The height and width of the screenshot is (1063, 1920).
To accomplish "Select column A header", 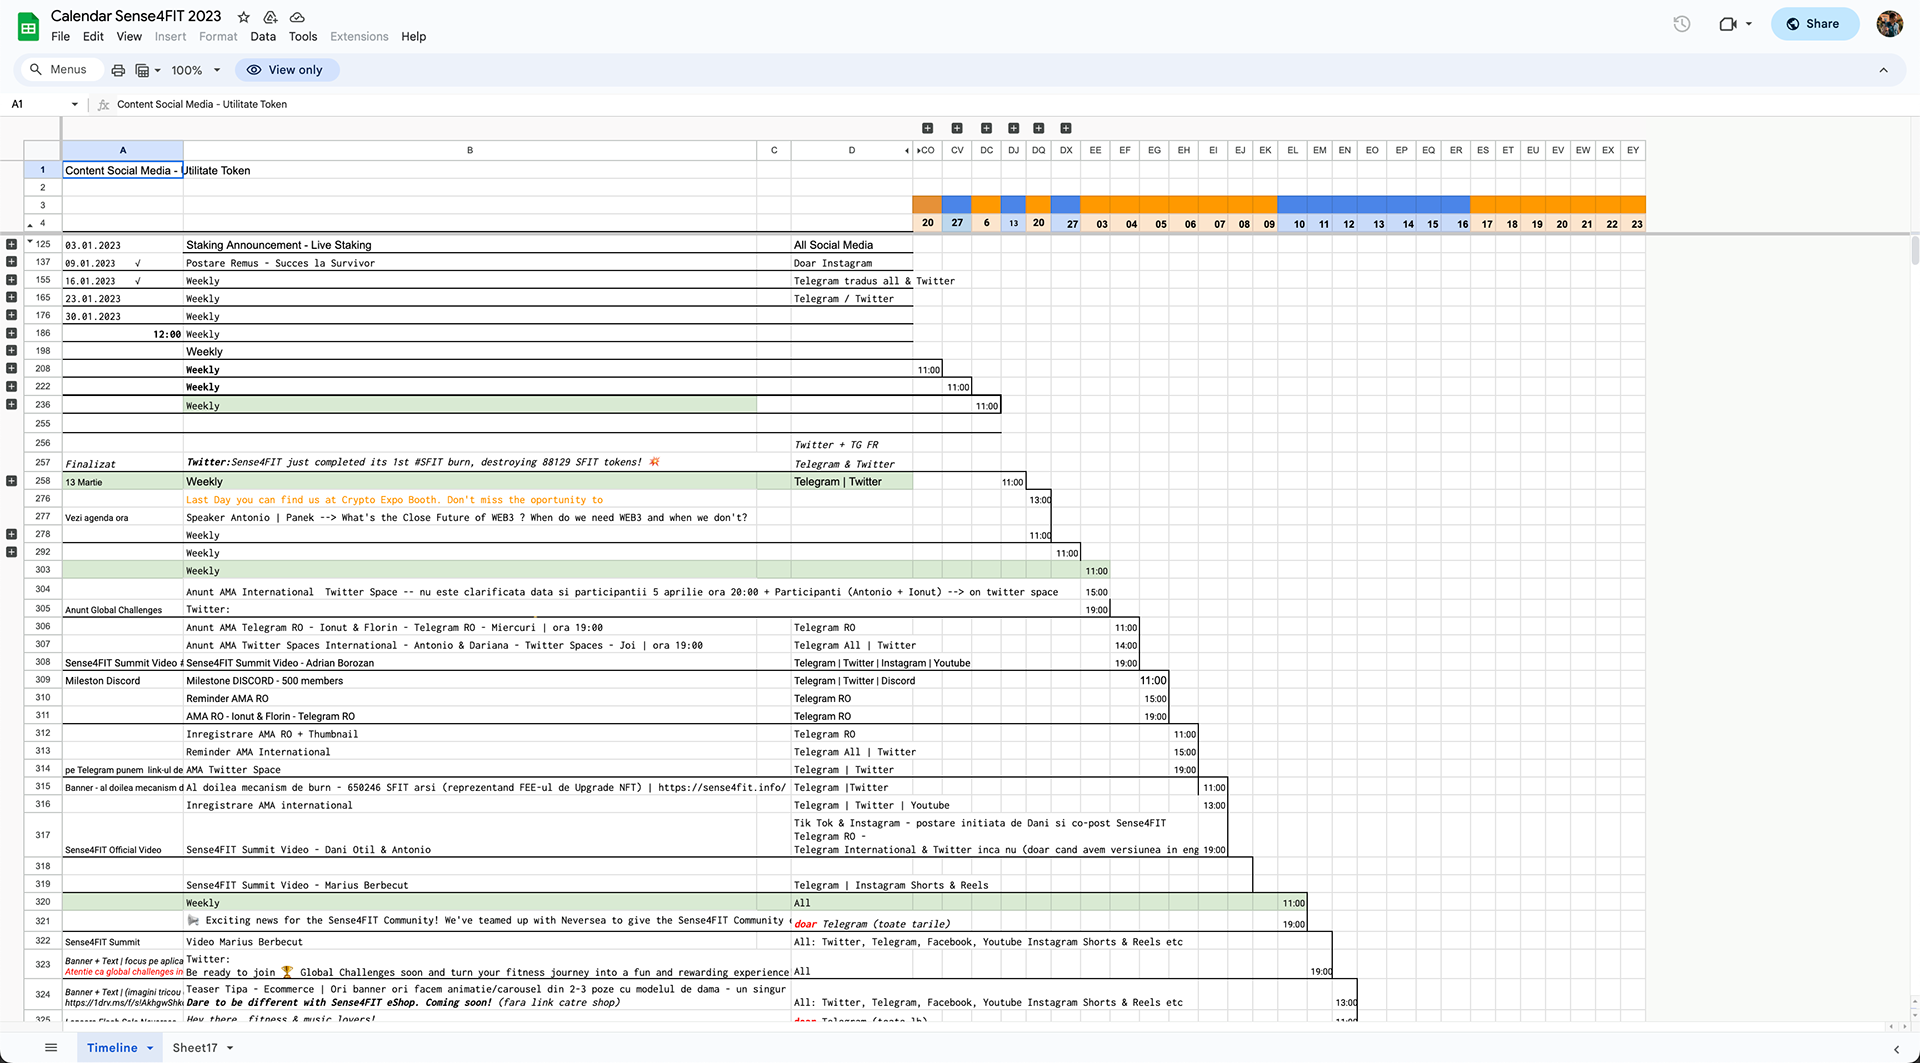I will [x=123, y=150].
